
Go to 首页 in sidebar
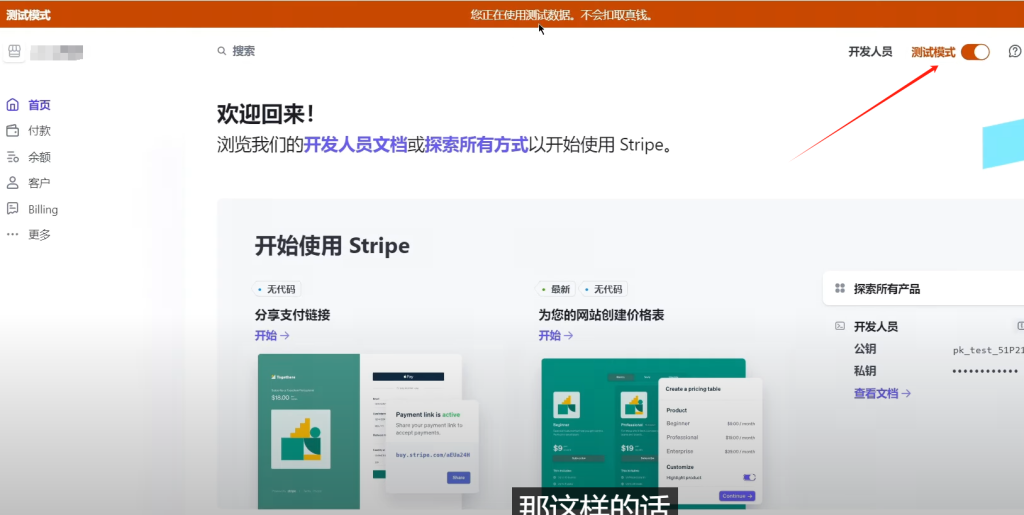[x=39, y=105]
